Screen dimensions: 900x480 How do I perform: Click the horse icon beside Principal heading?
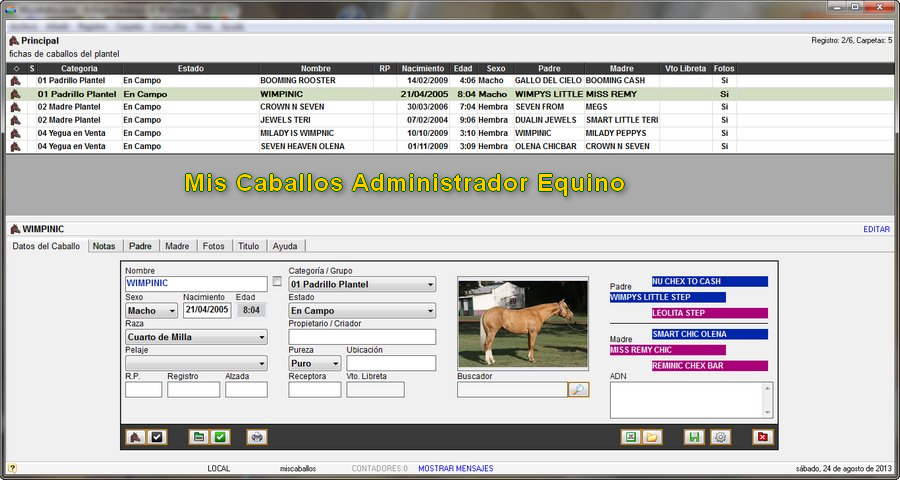(x=14, y=41)
